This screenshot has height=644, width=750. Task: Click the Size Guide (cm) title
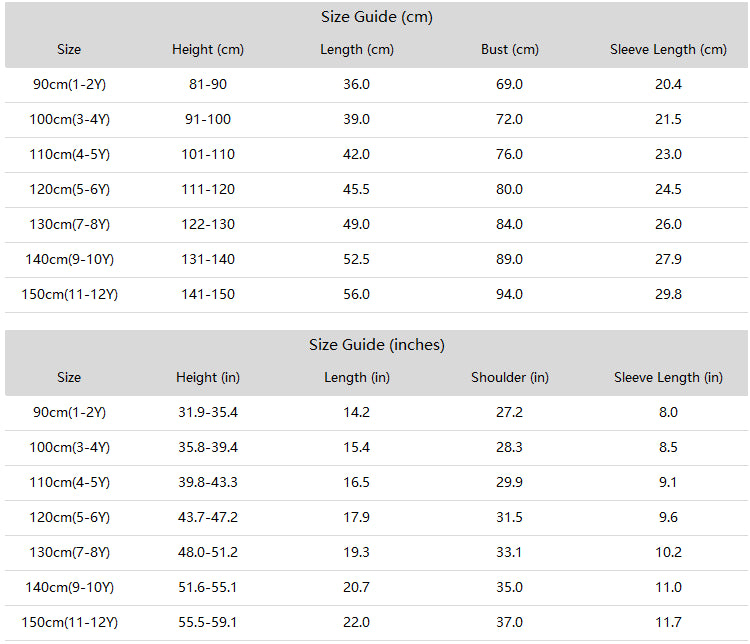376,17
